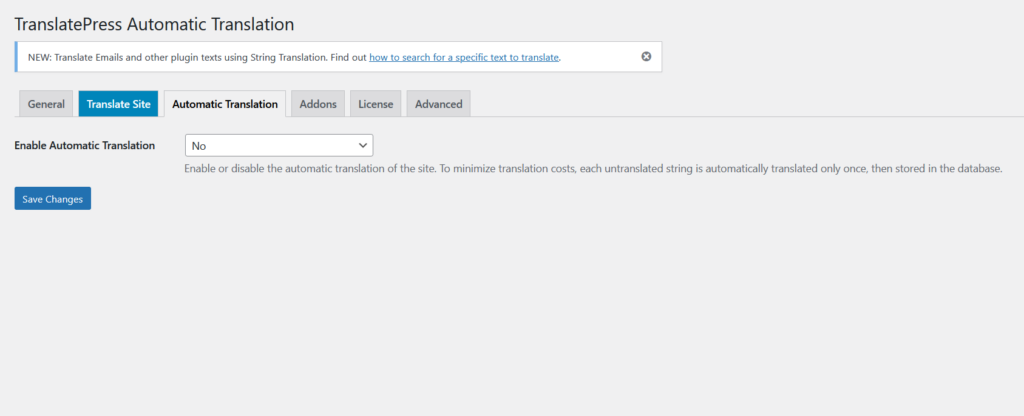Switch to the Addons tab
1024x416 pixels.
[x=318, y=104]
